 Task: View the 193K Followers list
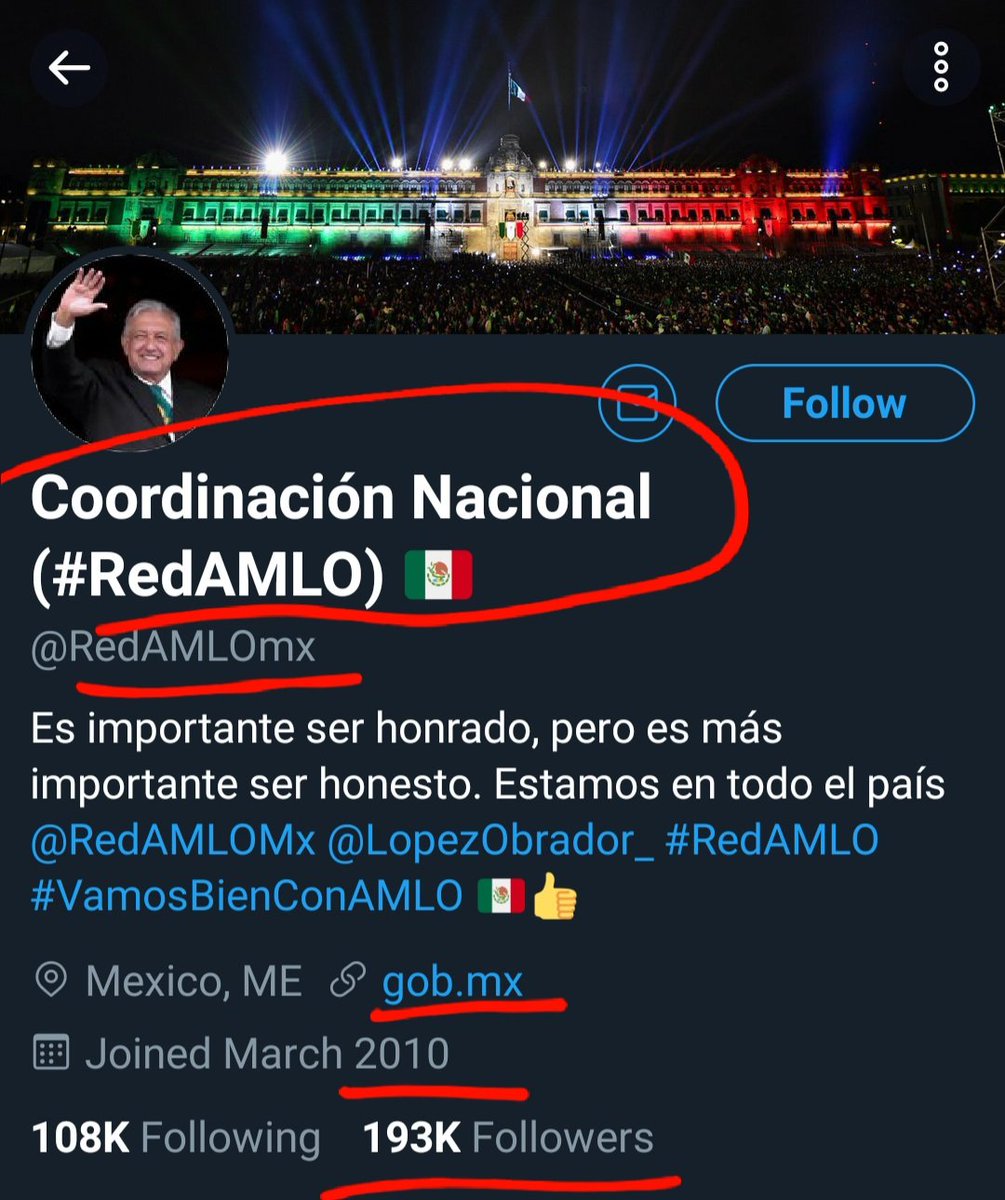(x=507, y=1138)
